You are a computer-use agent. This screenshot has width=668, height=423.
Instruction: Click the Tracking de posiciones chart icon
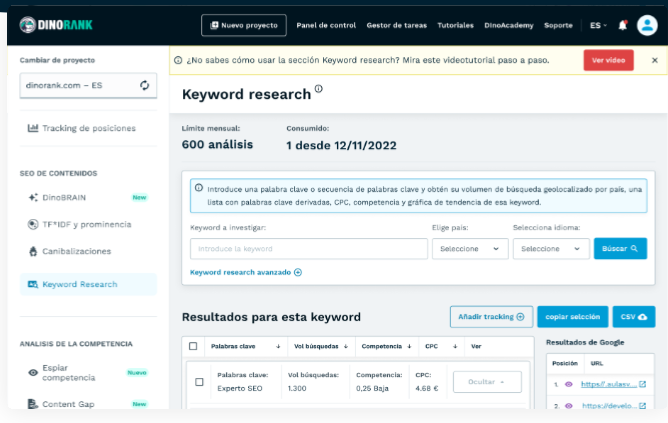(33, 128)
